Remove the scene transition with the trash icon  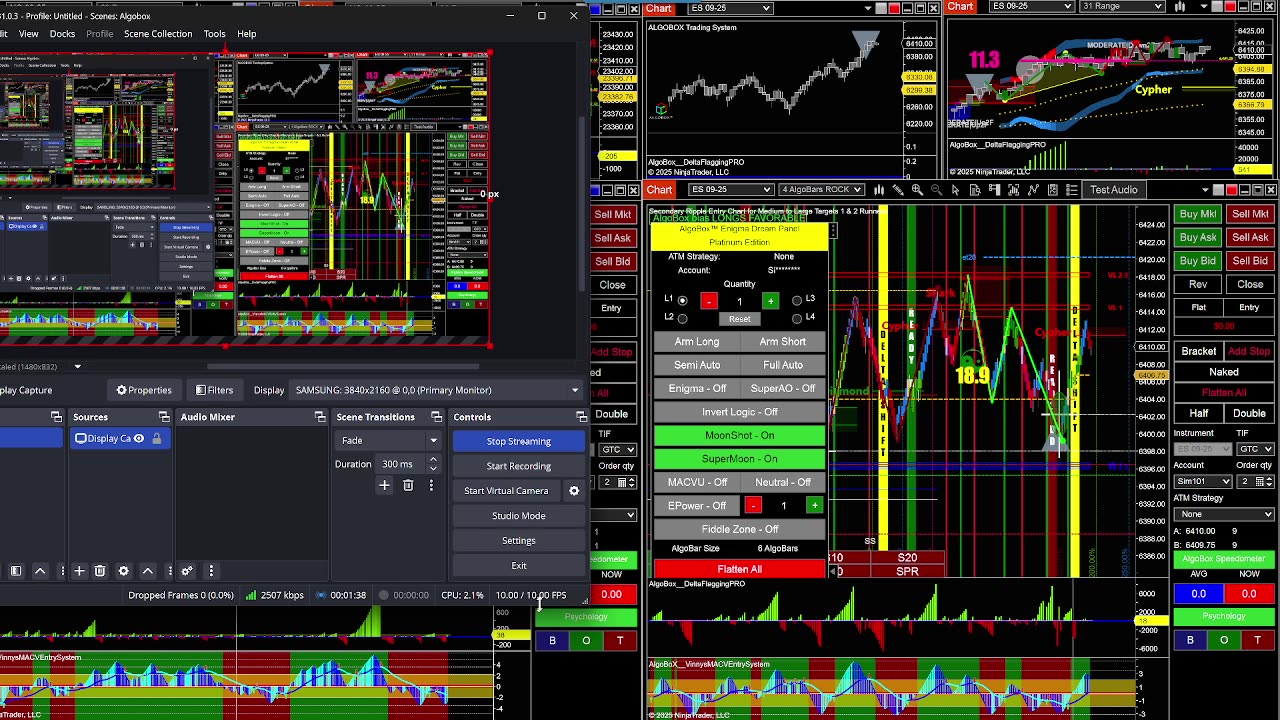tap(408, 485)
